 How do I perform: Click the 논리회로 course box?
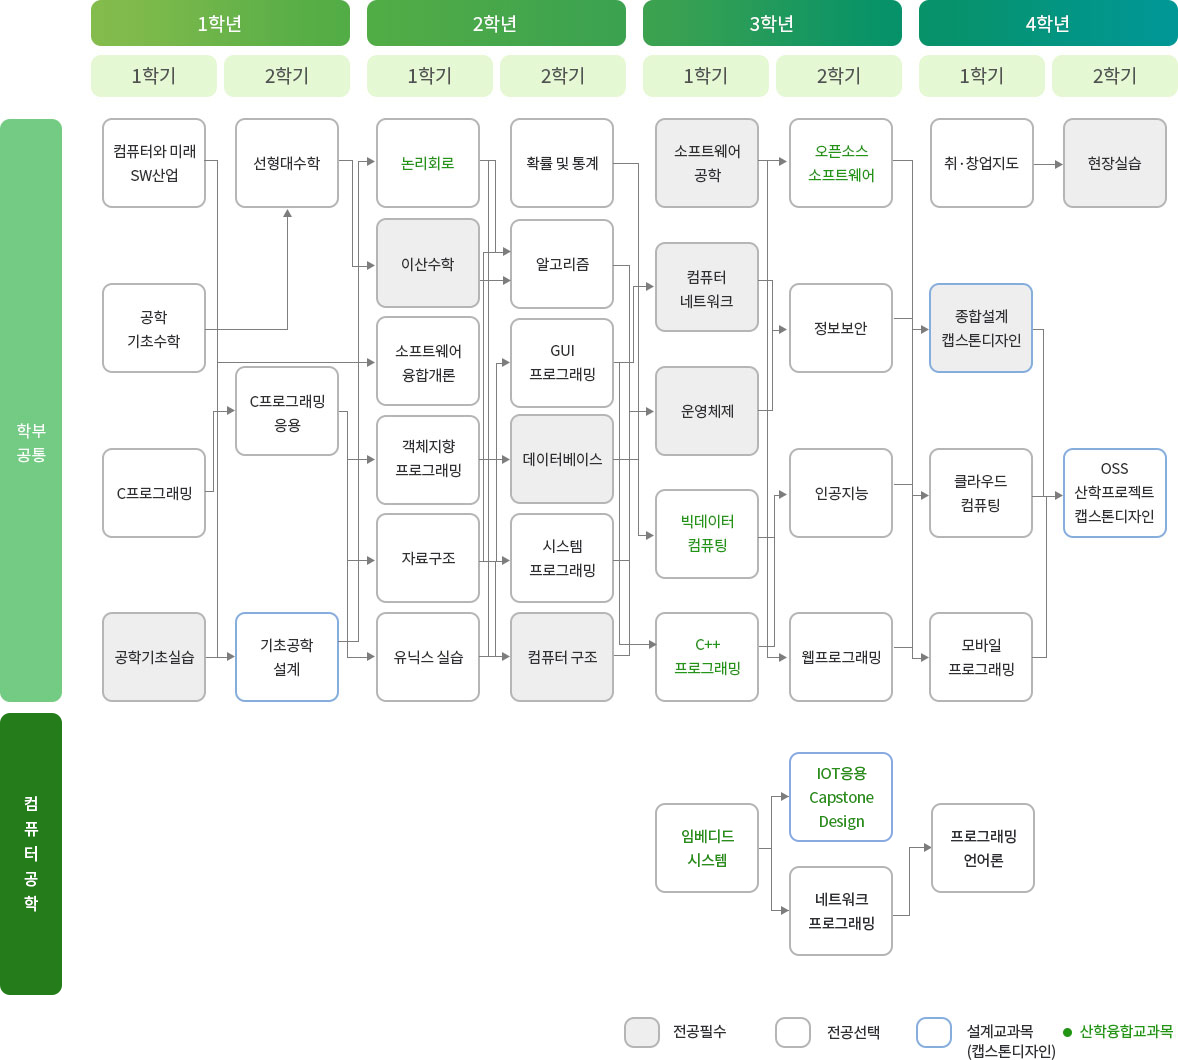click(428, 163)
